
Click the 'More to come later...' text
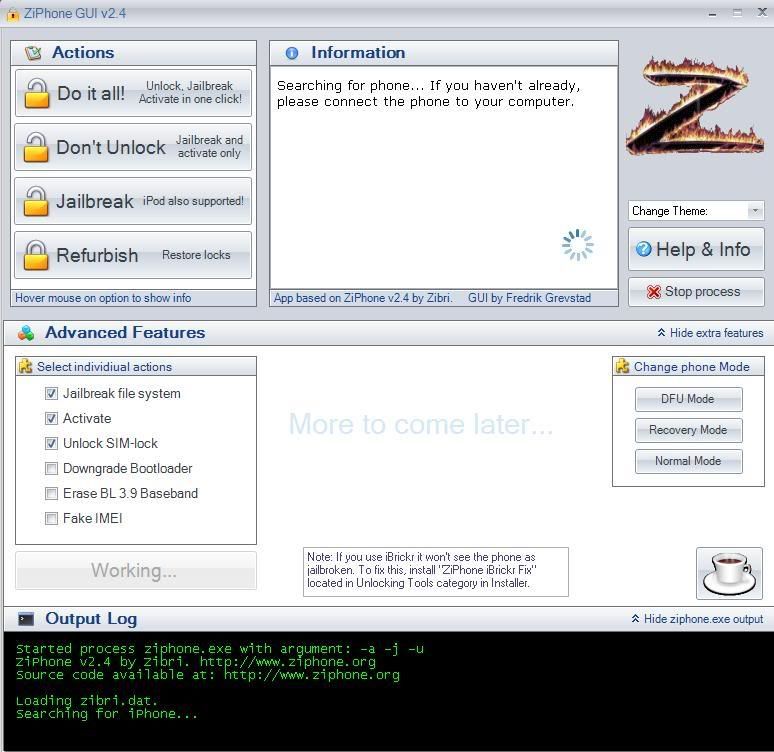[x=421, y=424]
